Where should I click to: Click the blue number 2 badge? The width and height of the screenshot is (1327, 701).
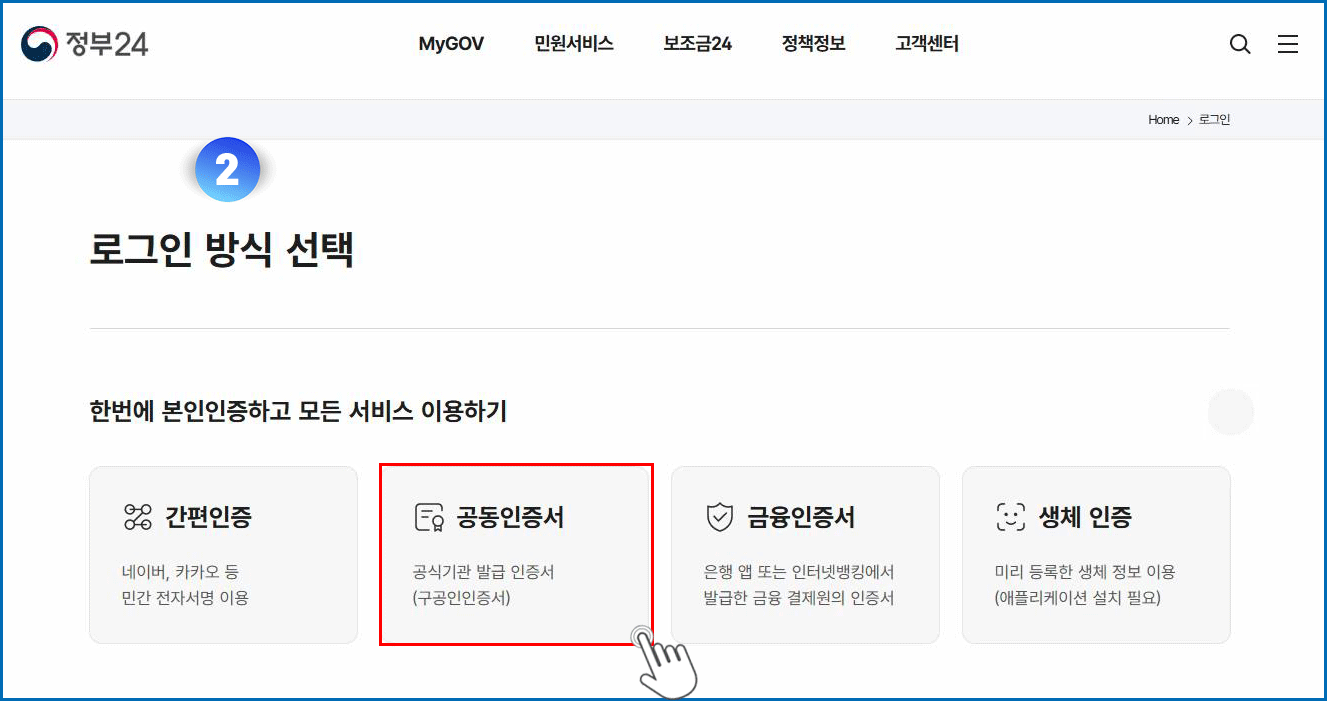point(228,170)
